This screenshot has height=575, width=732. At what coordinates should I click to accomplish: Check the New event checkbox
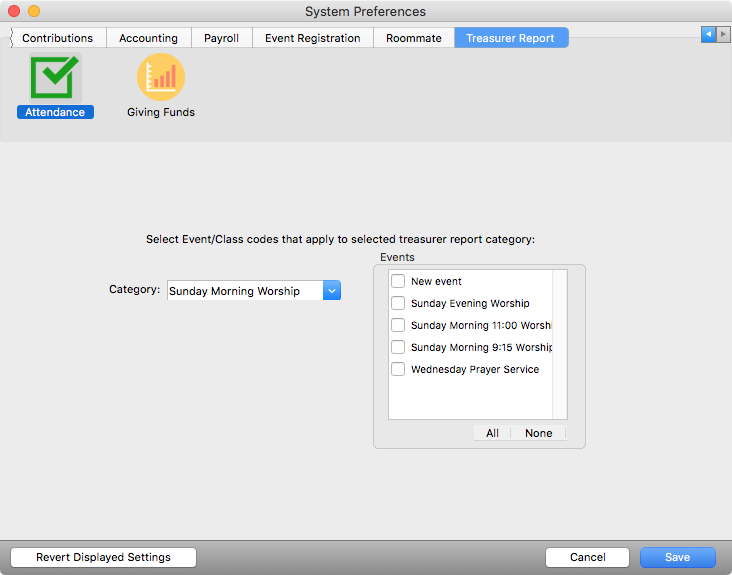pos(398,282)
